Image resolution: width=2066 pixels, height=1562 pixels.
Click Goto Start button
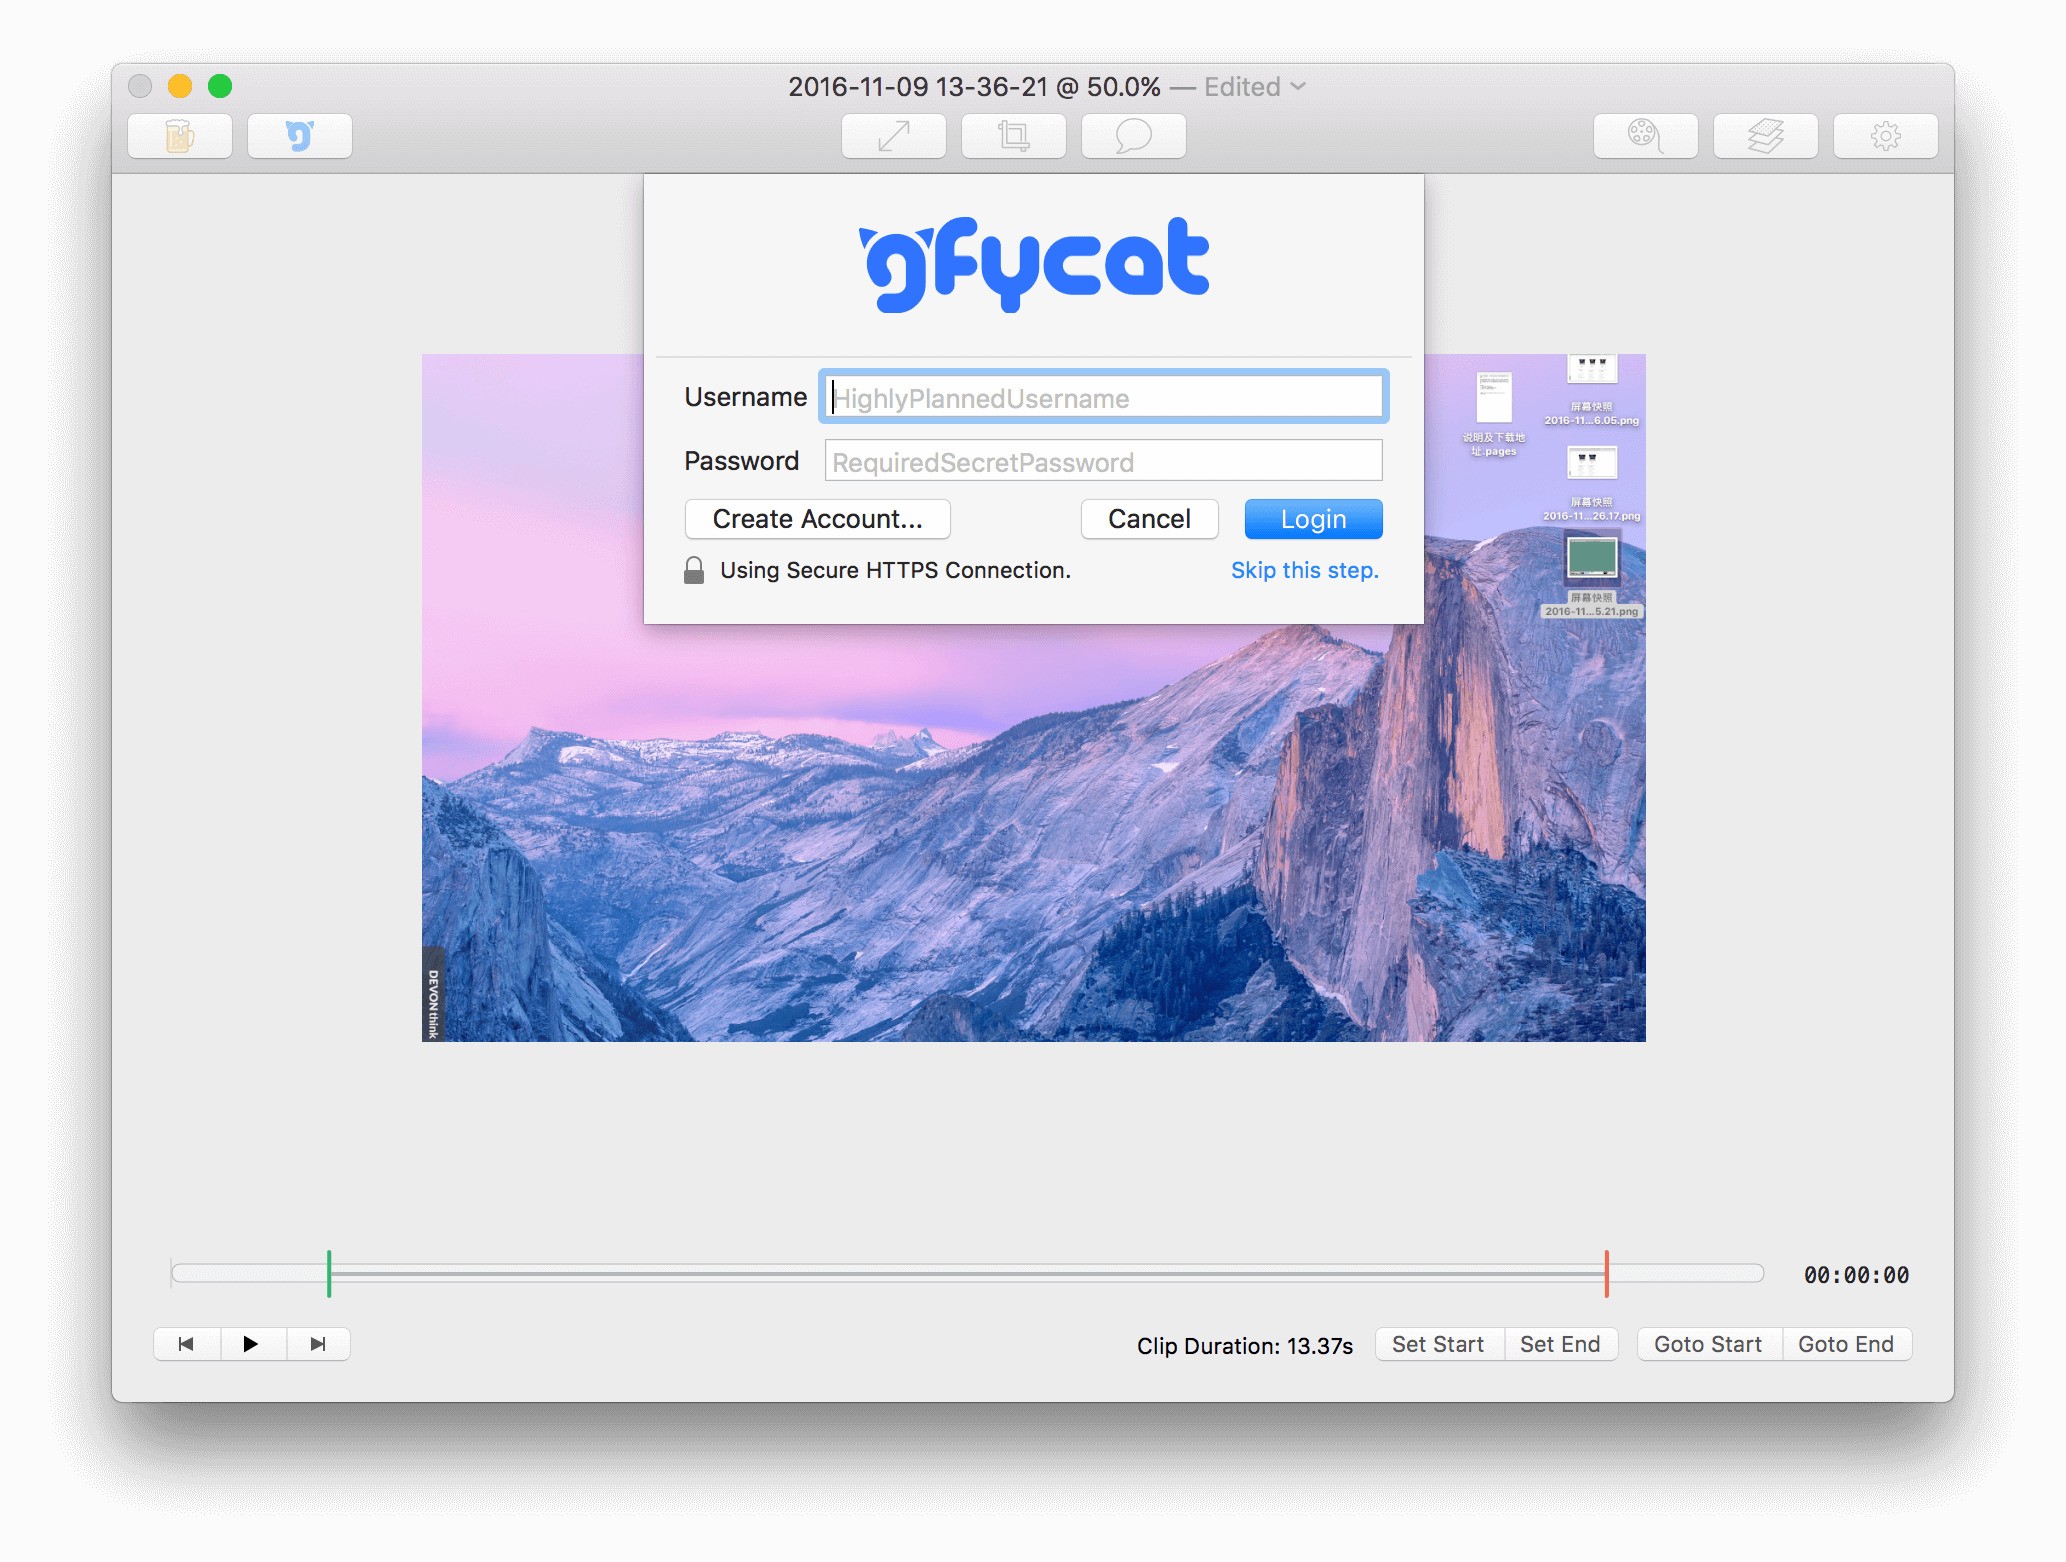tap(1709, 1344)
